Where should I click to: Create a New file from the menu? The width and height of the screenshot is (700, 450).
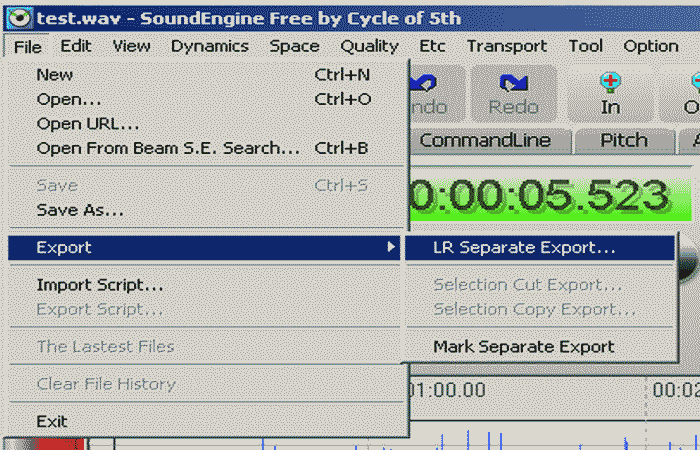tap(54, 74)
